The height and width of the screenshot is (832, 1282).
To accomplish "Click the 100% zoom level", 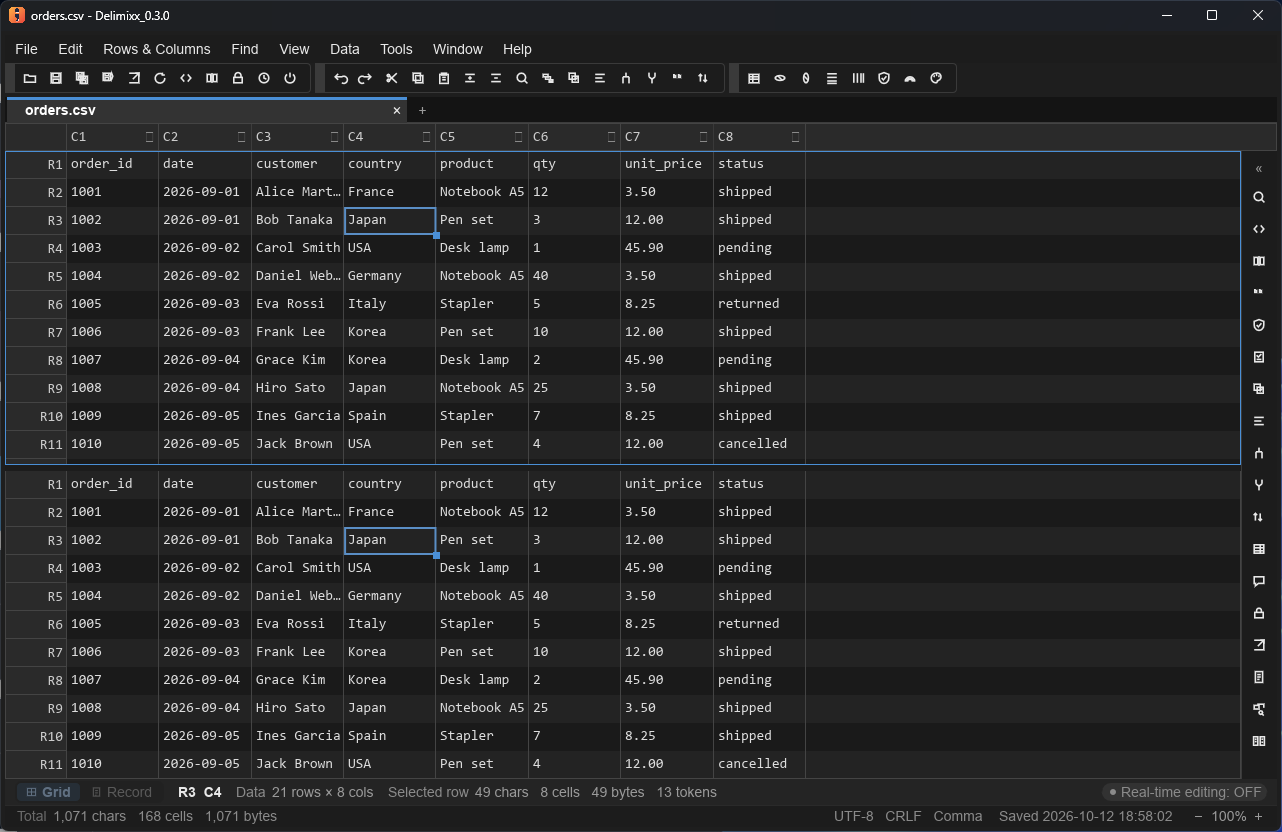I will (1229, 816).
